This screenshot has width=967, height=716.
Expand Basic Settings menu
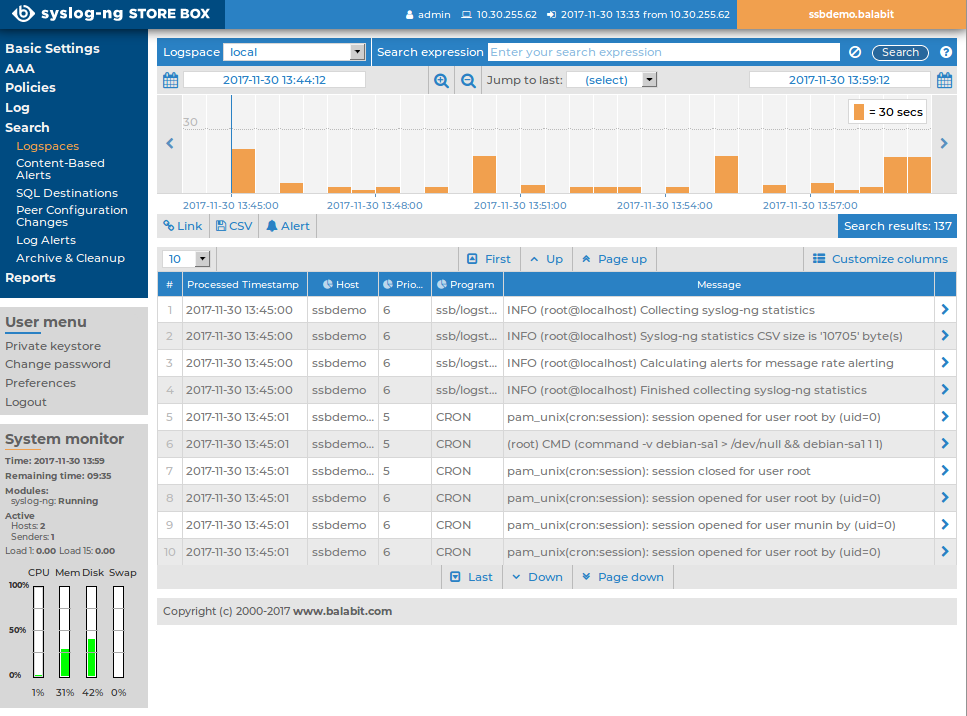(x=52, y=49)
